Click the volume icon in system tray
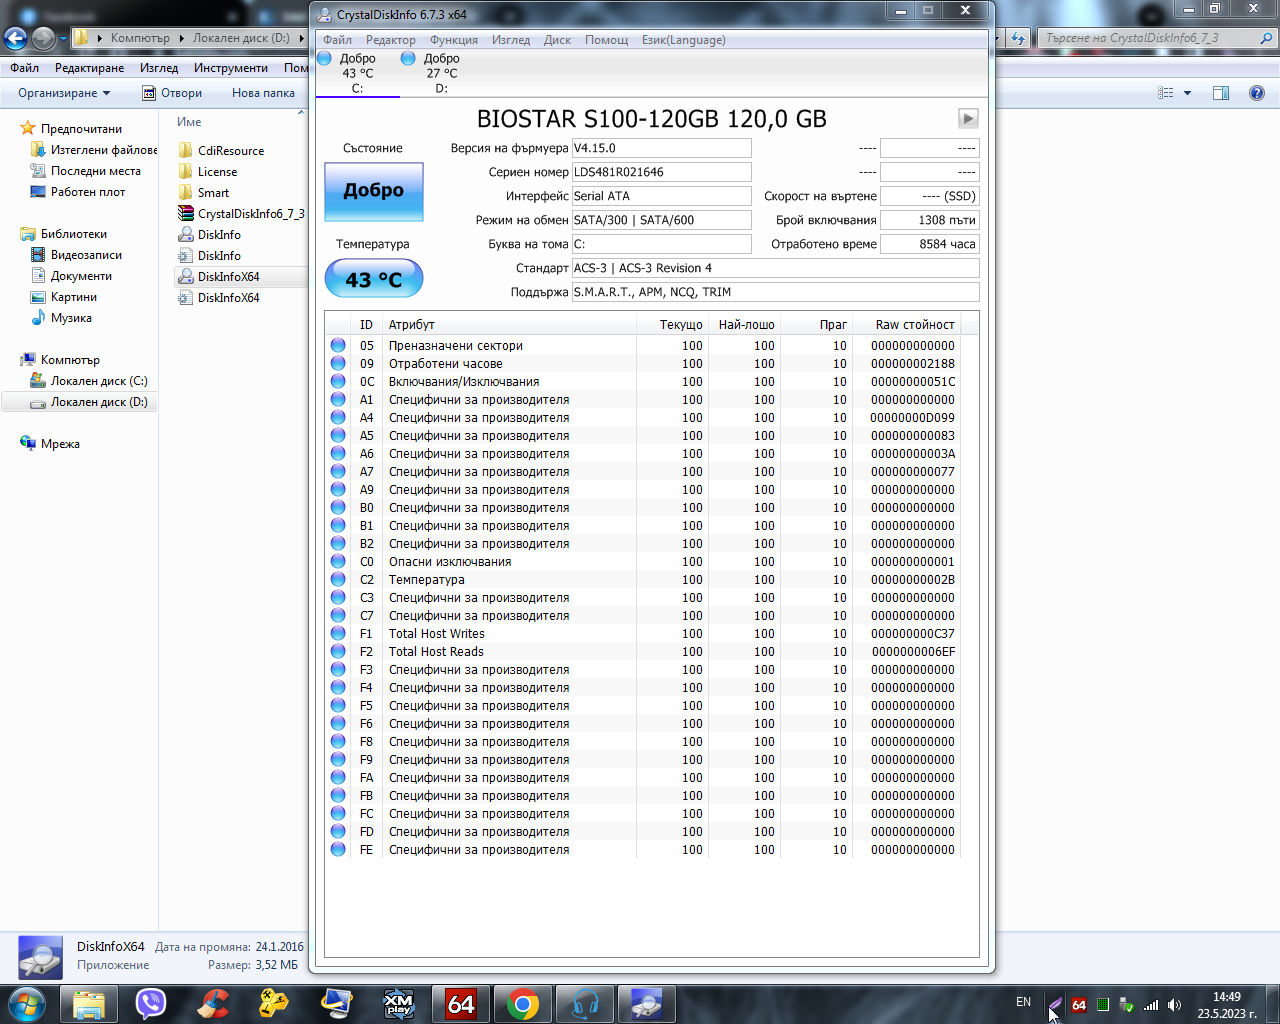 (1174, 1004)
